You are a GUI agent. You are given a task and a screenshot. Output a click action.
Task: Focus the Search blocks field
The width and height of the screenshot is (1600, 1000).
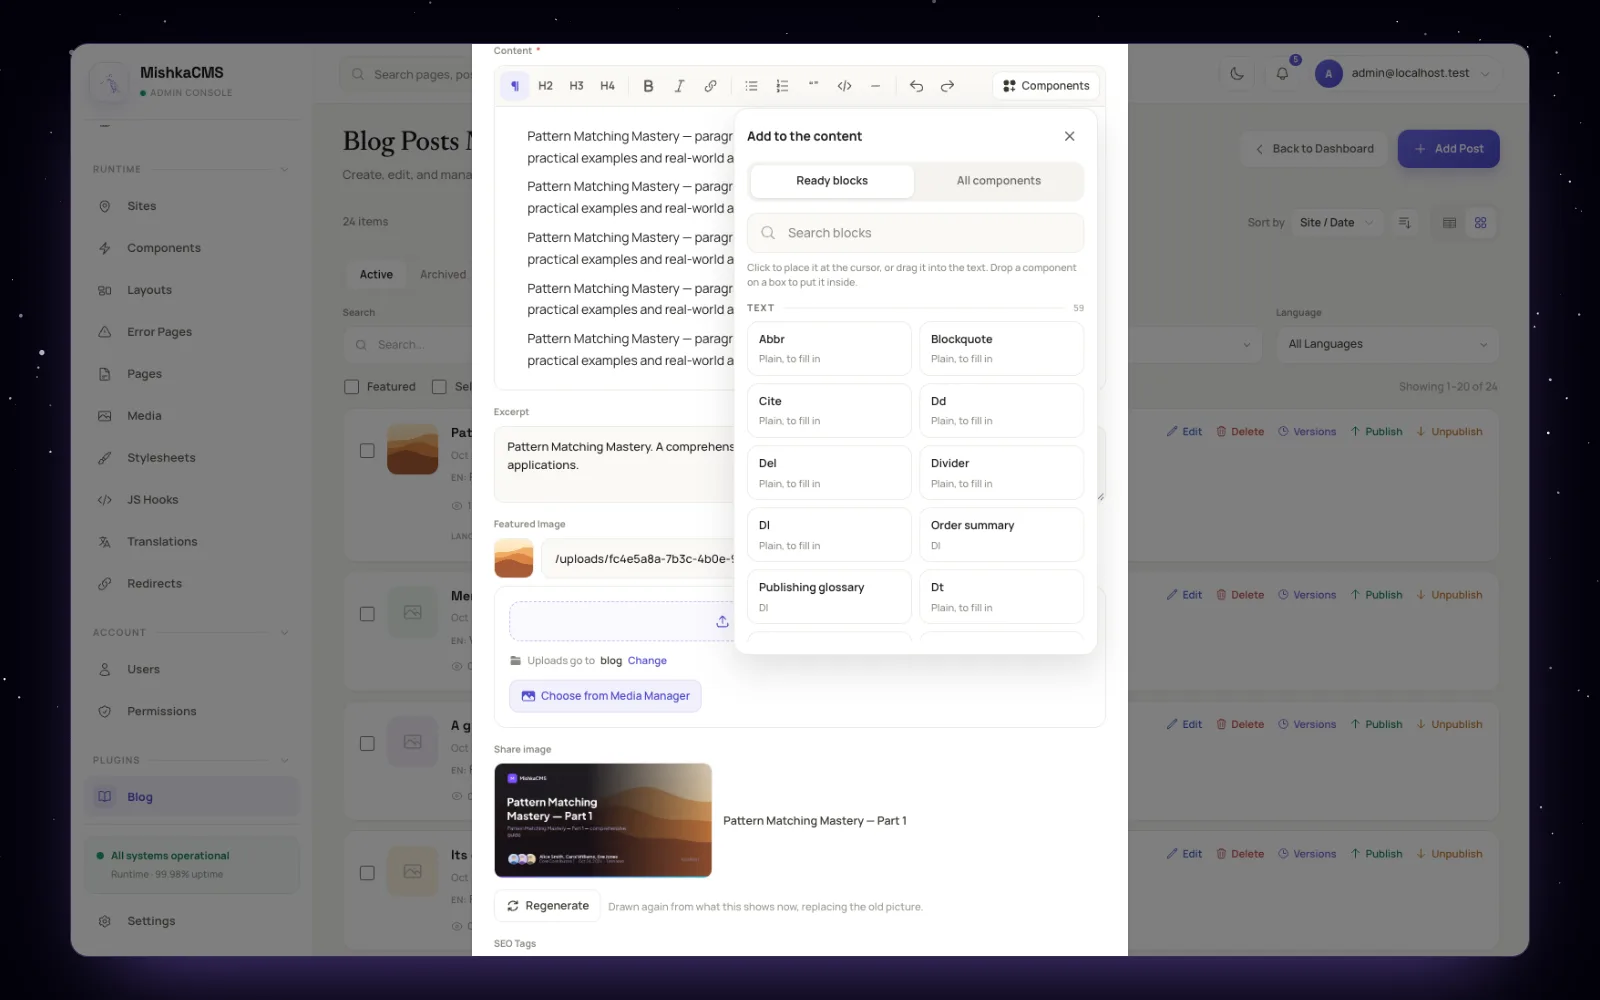pyautogui.click(x=915, y=233)
